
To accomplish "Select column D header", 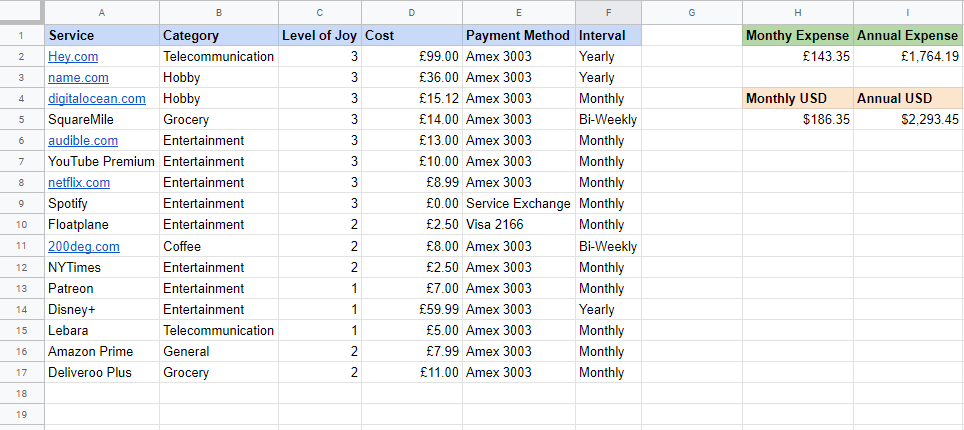I will 411,12.
